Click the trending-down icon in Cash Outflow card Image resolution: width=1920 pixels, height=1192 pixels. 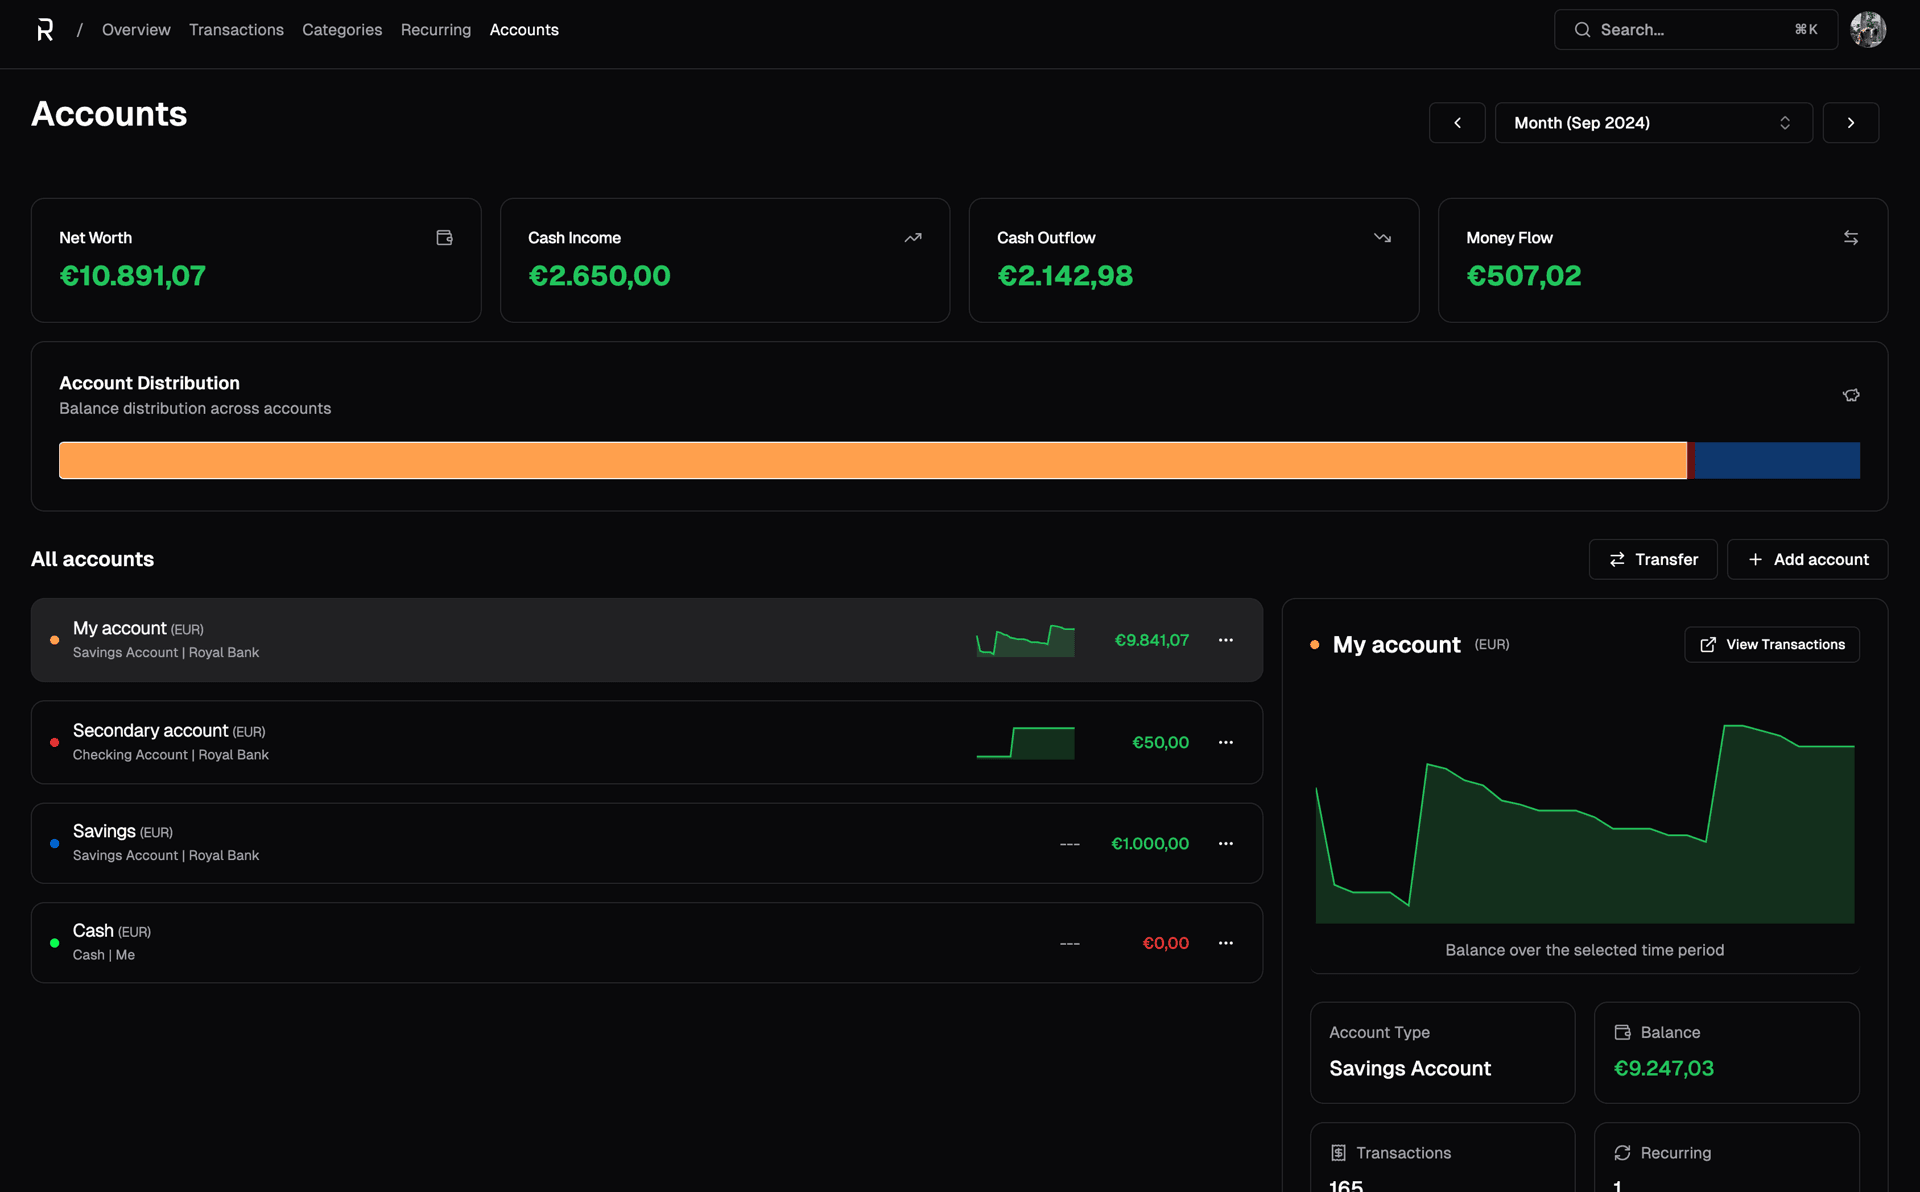coord(1382,238)
